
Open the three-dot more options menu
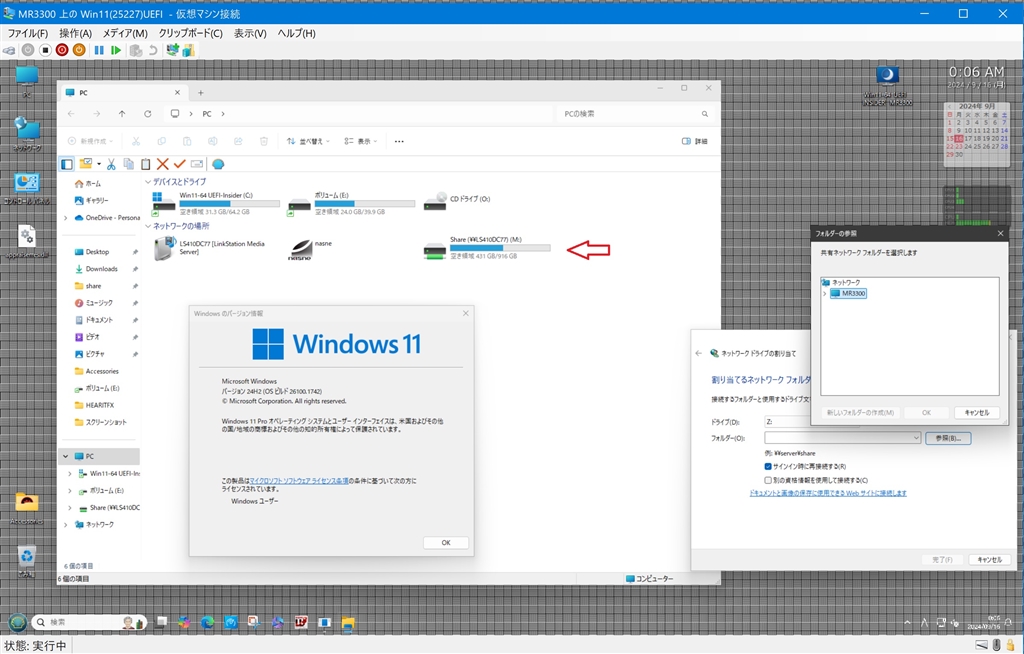pyautogui.click(x=399, y=141)
